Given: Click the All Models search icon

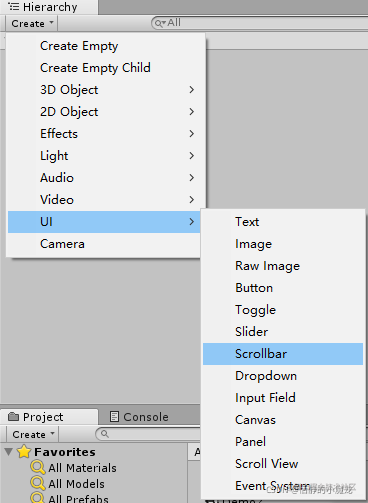Looking at the screenshot, I should click(x=38, y=483).
